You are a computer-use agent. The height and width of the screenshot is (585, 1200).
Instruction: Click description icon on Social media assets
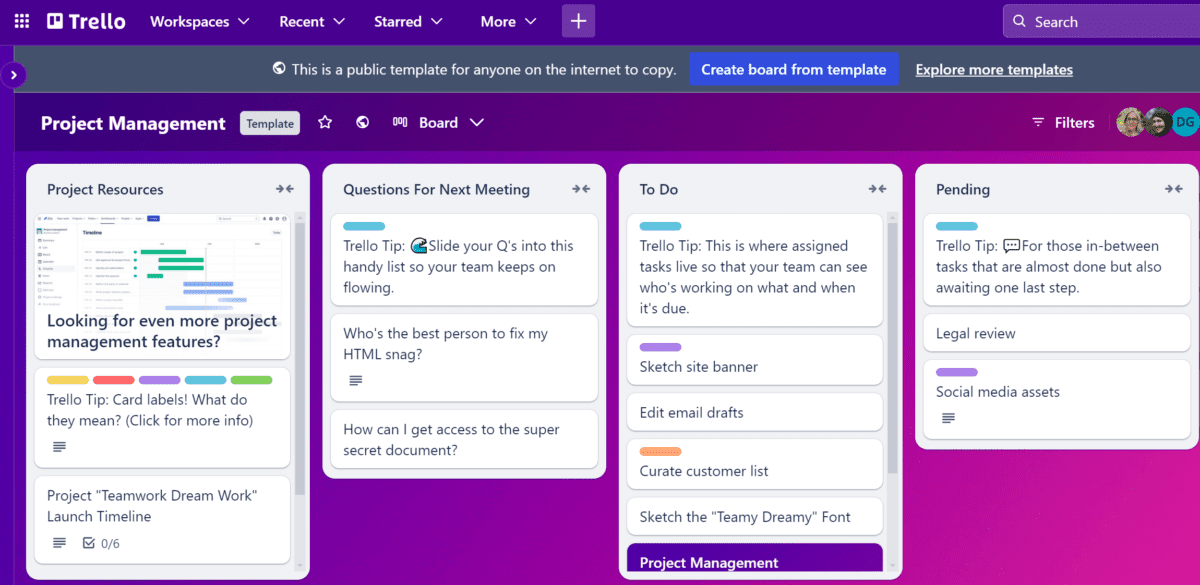(948, 418)
